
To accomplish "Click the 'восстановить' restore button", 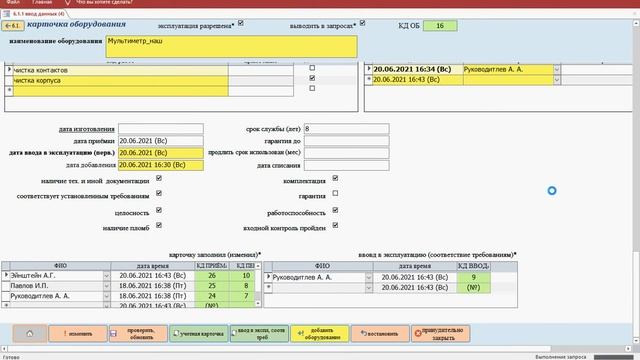I will (380, 333).
